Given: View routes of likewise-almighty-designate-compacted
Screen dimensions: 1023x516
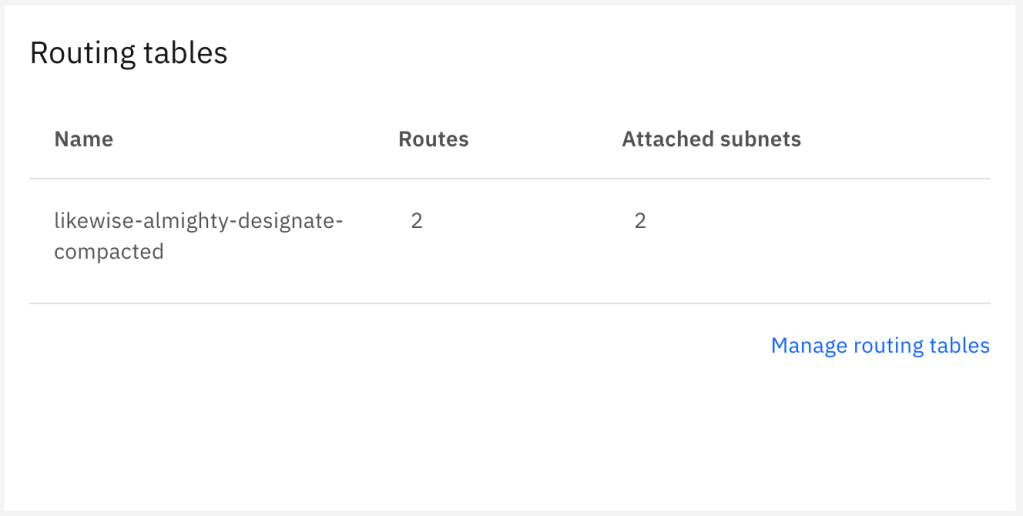Looking at the screenshot, I should (x=417, y=221).
